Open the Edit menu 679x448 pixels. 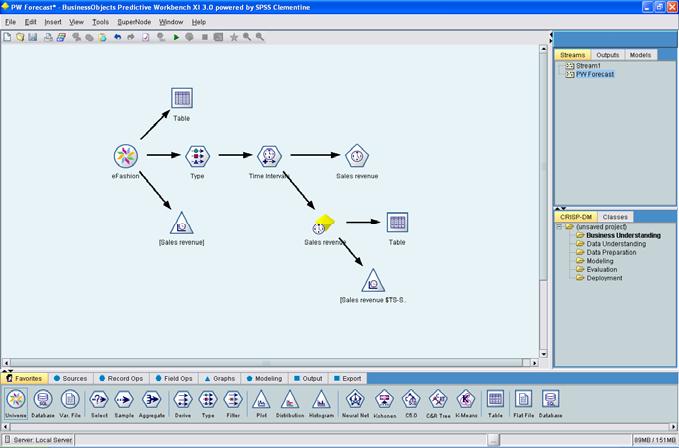click(30, 22)
